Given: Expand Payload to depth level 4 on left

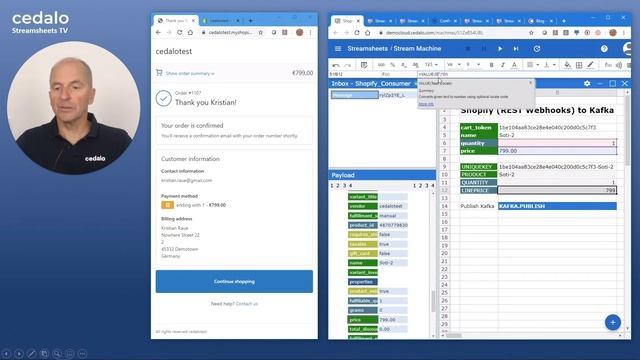Looking at the screenshot, I should tap(350, 186).
